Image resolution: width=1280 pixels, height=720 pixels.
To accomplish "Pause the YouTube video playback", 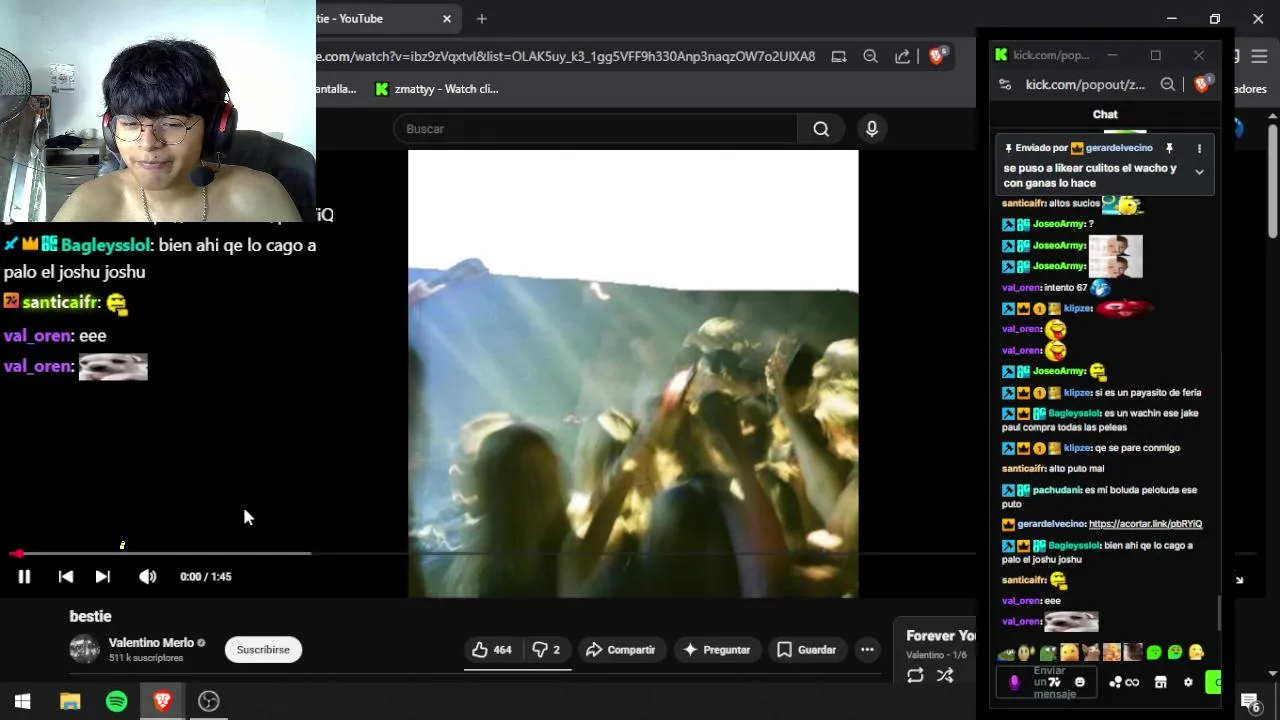I will tap(24, 577).
